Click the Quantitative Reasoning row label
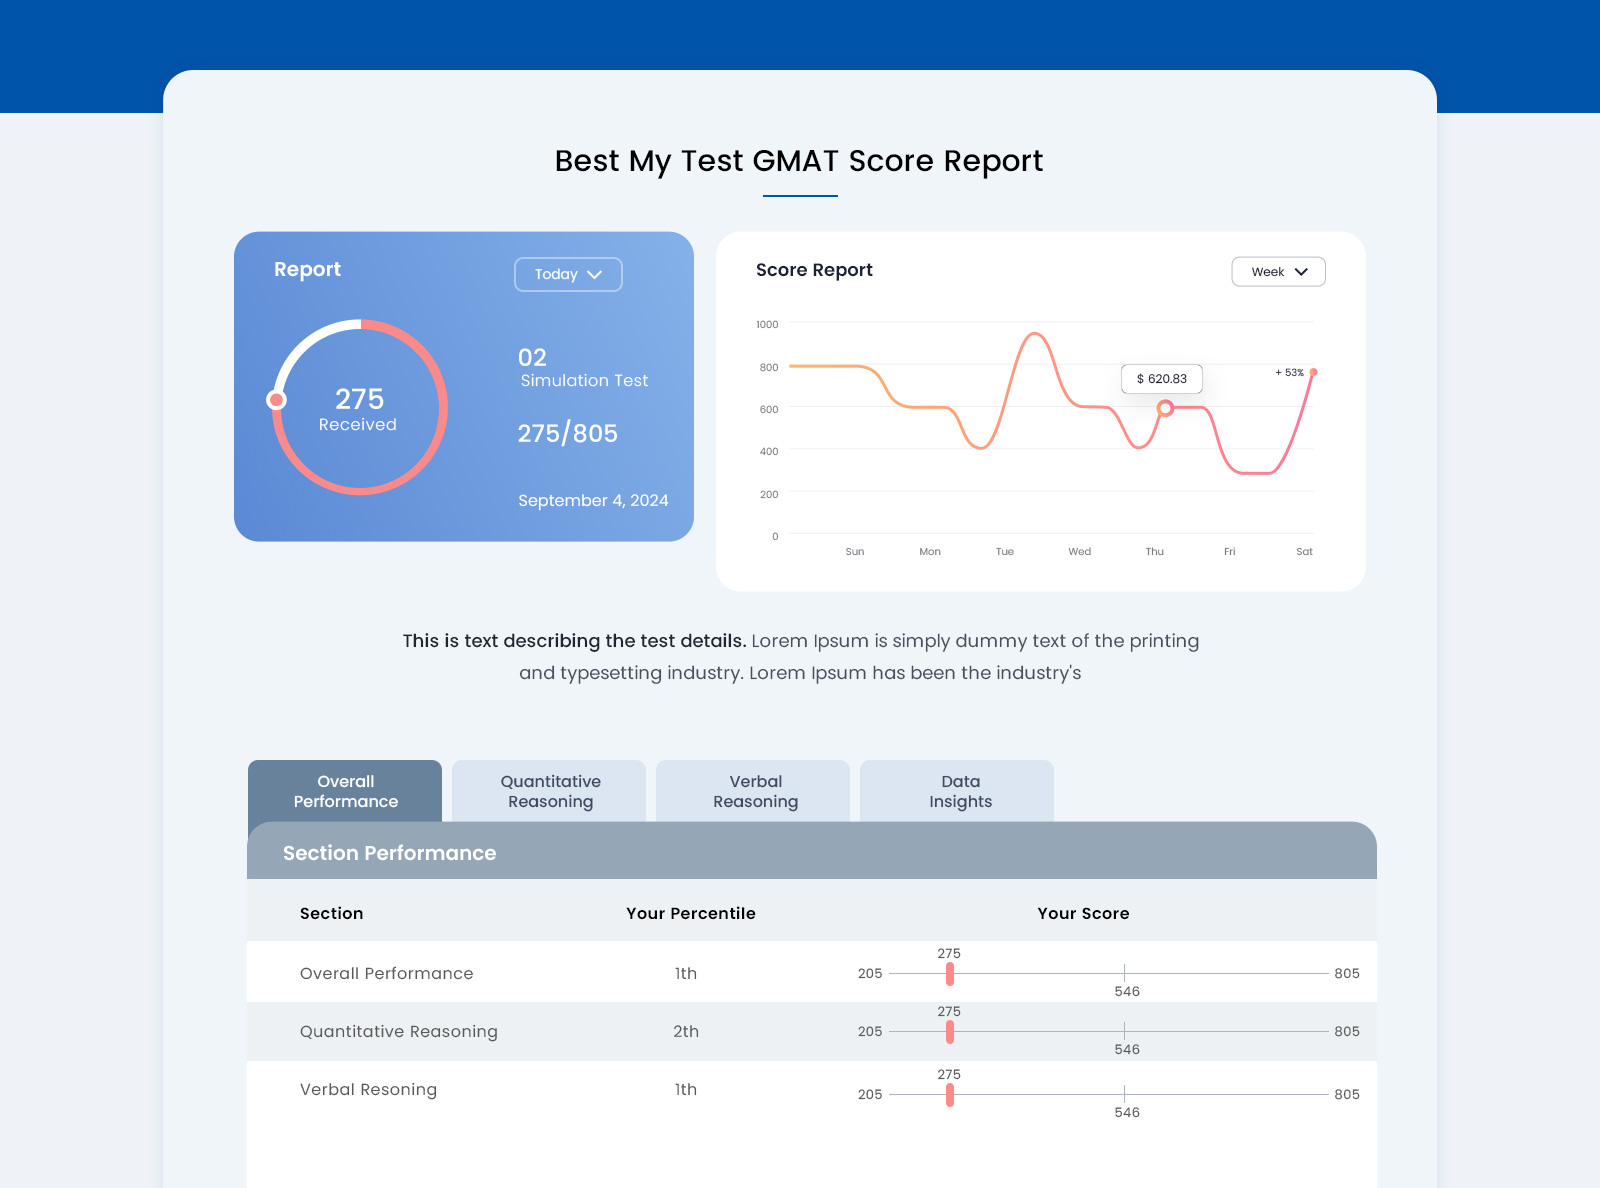The image size is (1600, 1188). coord(398,1031)
